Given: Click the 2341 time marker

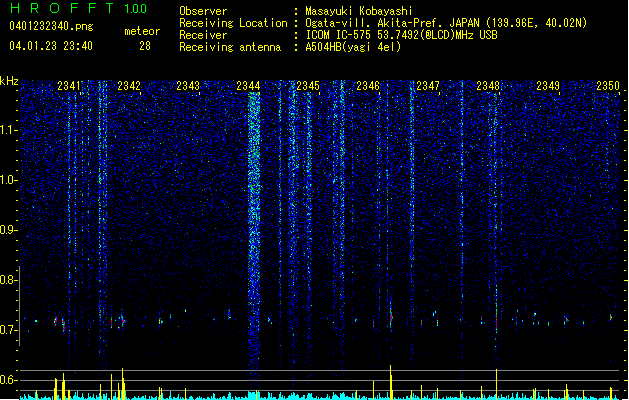Looking at the screenshot, I should pos(69,86).
